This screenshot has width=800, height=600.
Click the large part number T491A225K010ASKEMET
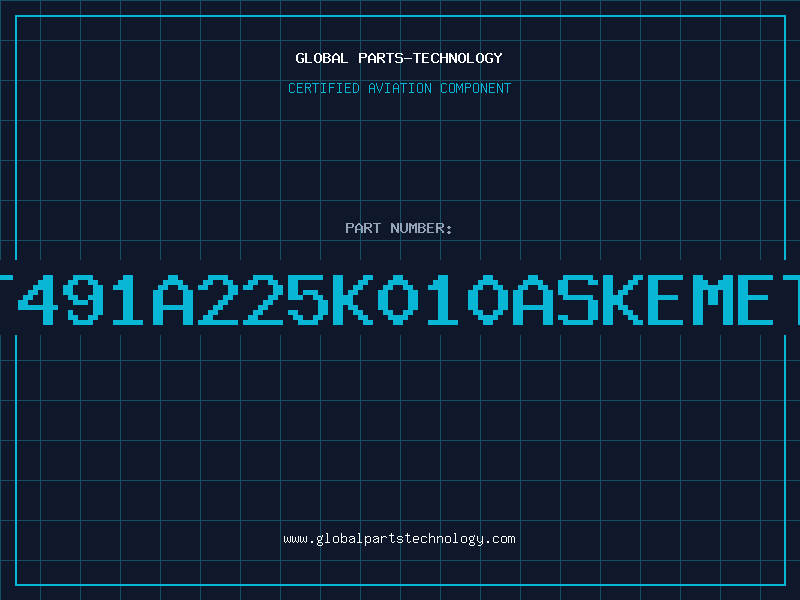pos(400,300)
